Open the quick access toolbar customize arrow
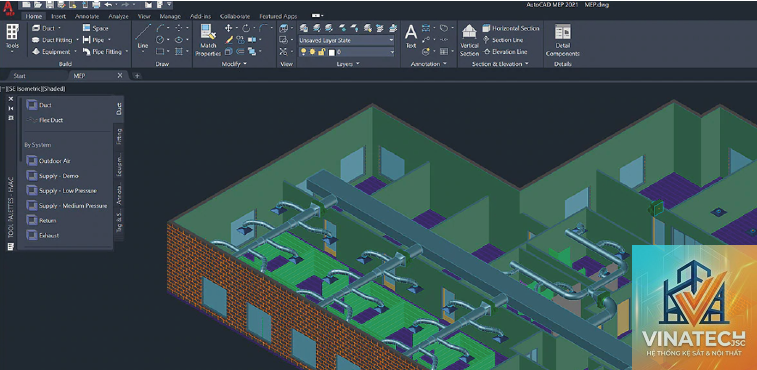 [x=169, y=5]
